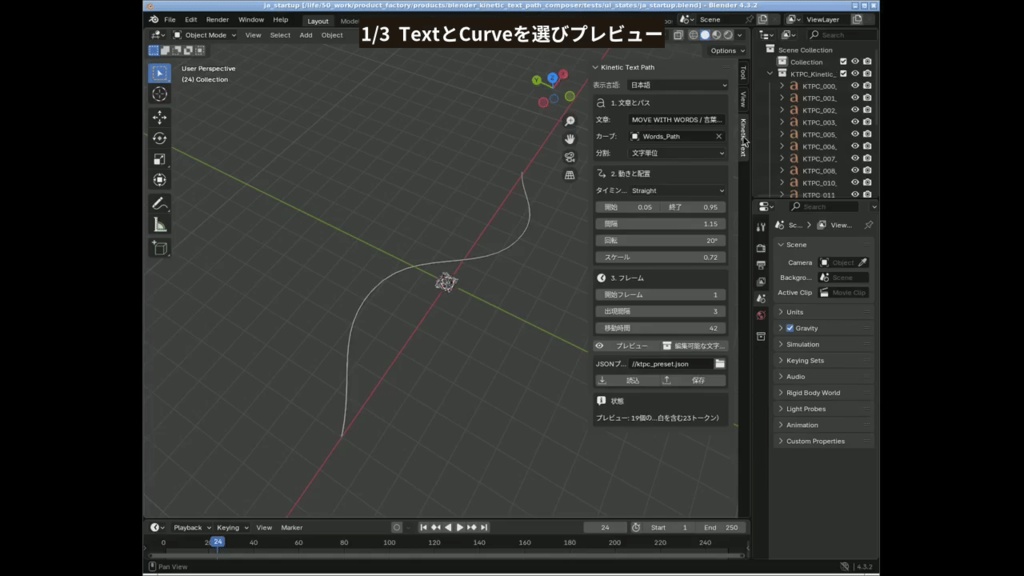
Task: Toggle the camera view icon
Action: (570, 157)
